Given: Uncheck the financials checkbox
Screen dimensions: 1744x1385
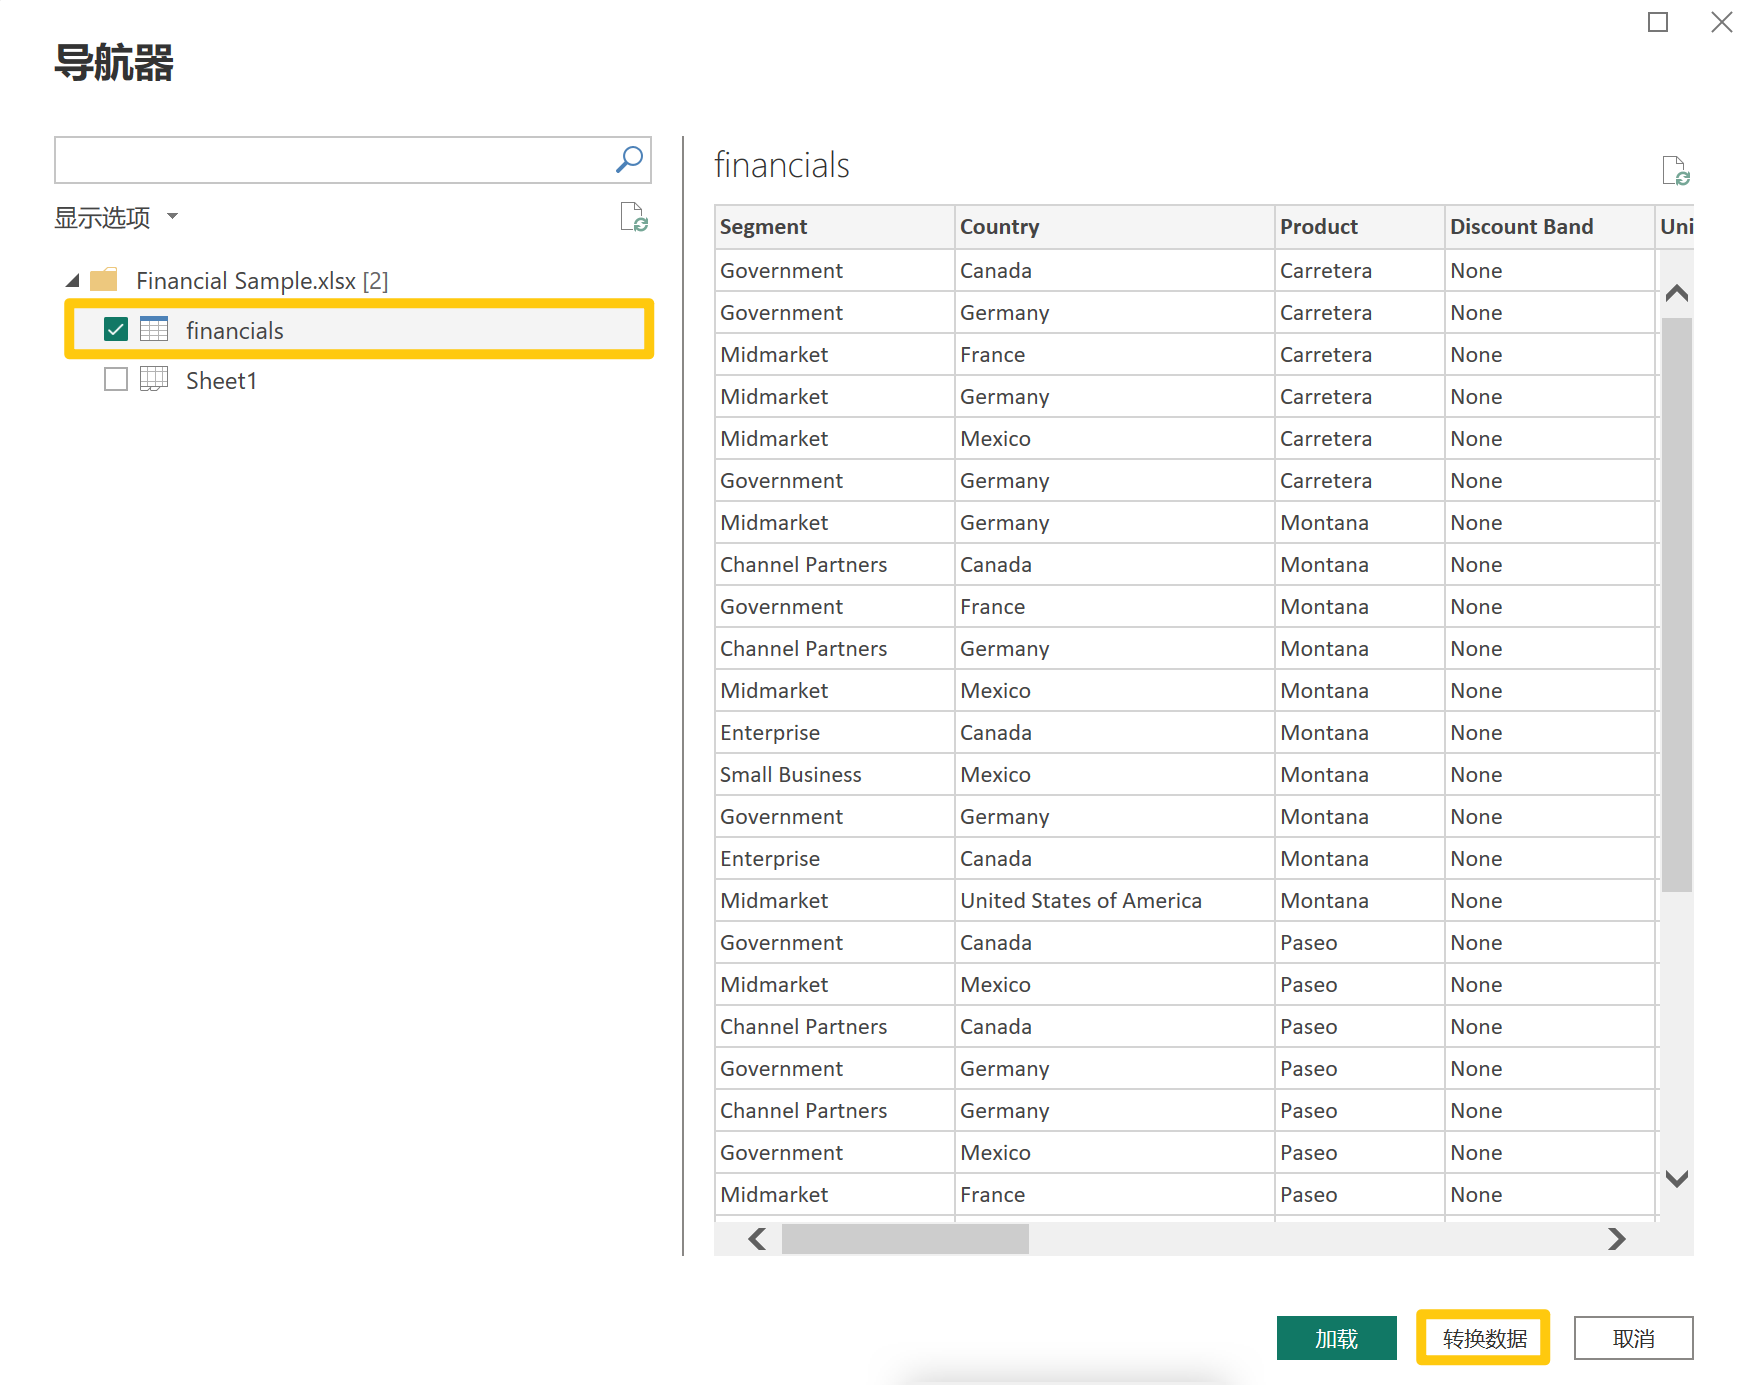Looking at the screenshot, I should pyautogui.click(x=116, y=329).
